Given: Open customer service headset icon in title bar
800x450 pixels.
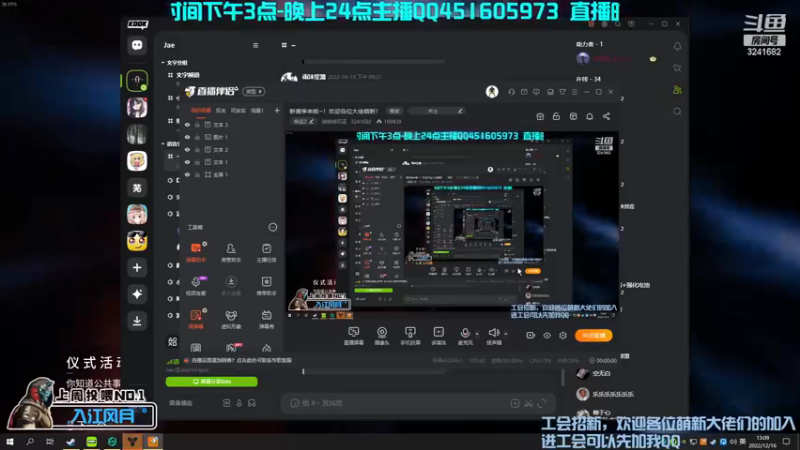Looking at the screenshot, I should click(x=511, y=92).
